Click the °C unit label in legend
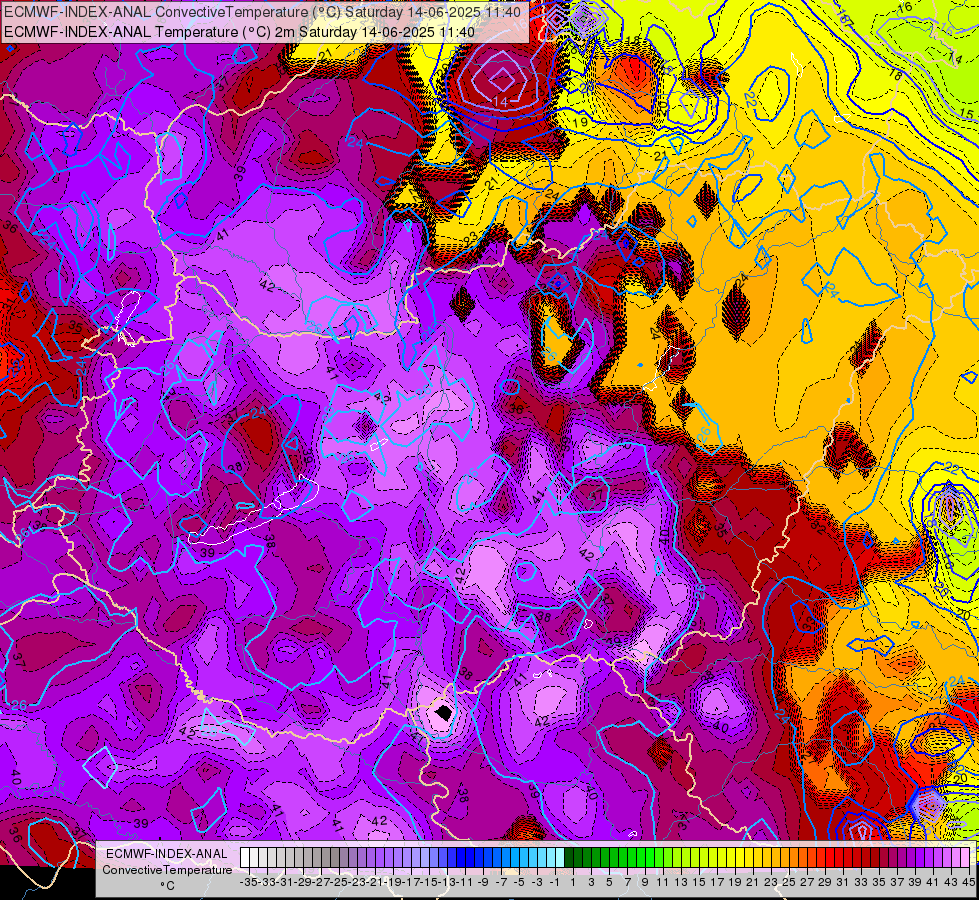This screenshot has width=979, height=900. tap(167, 886)
